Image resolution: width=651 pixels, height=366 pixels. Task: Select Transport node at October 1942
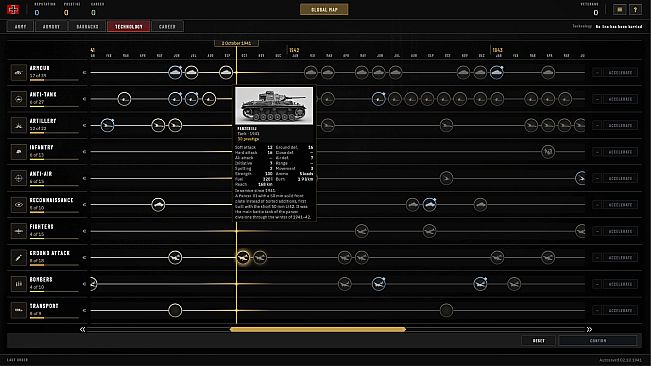[x=446, y=310]
